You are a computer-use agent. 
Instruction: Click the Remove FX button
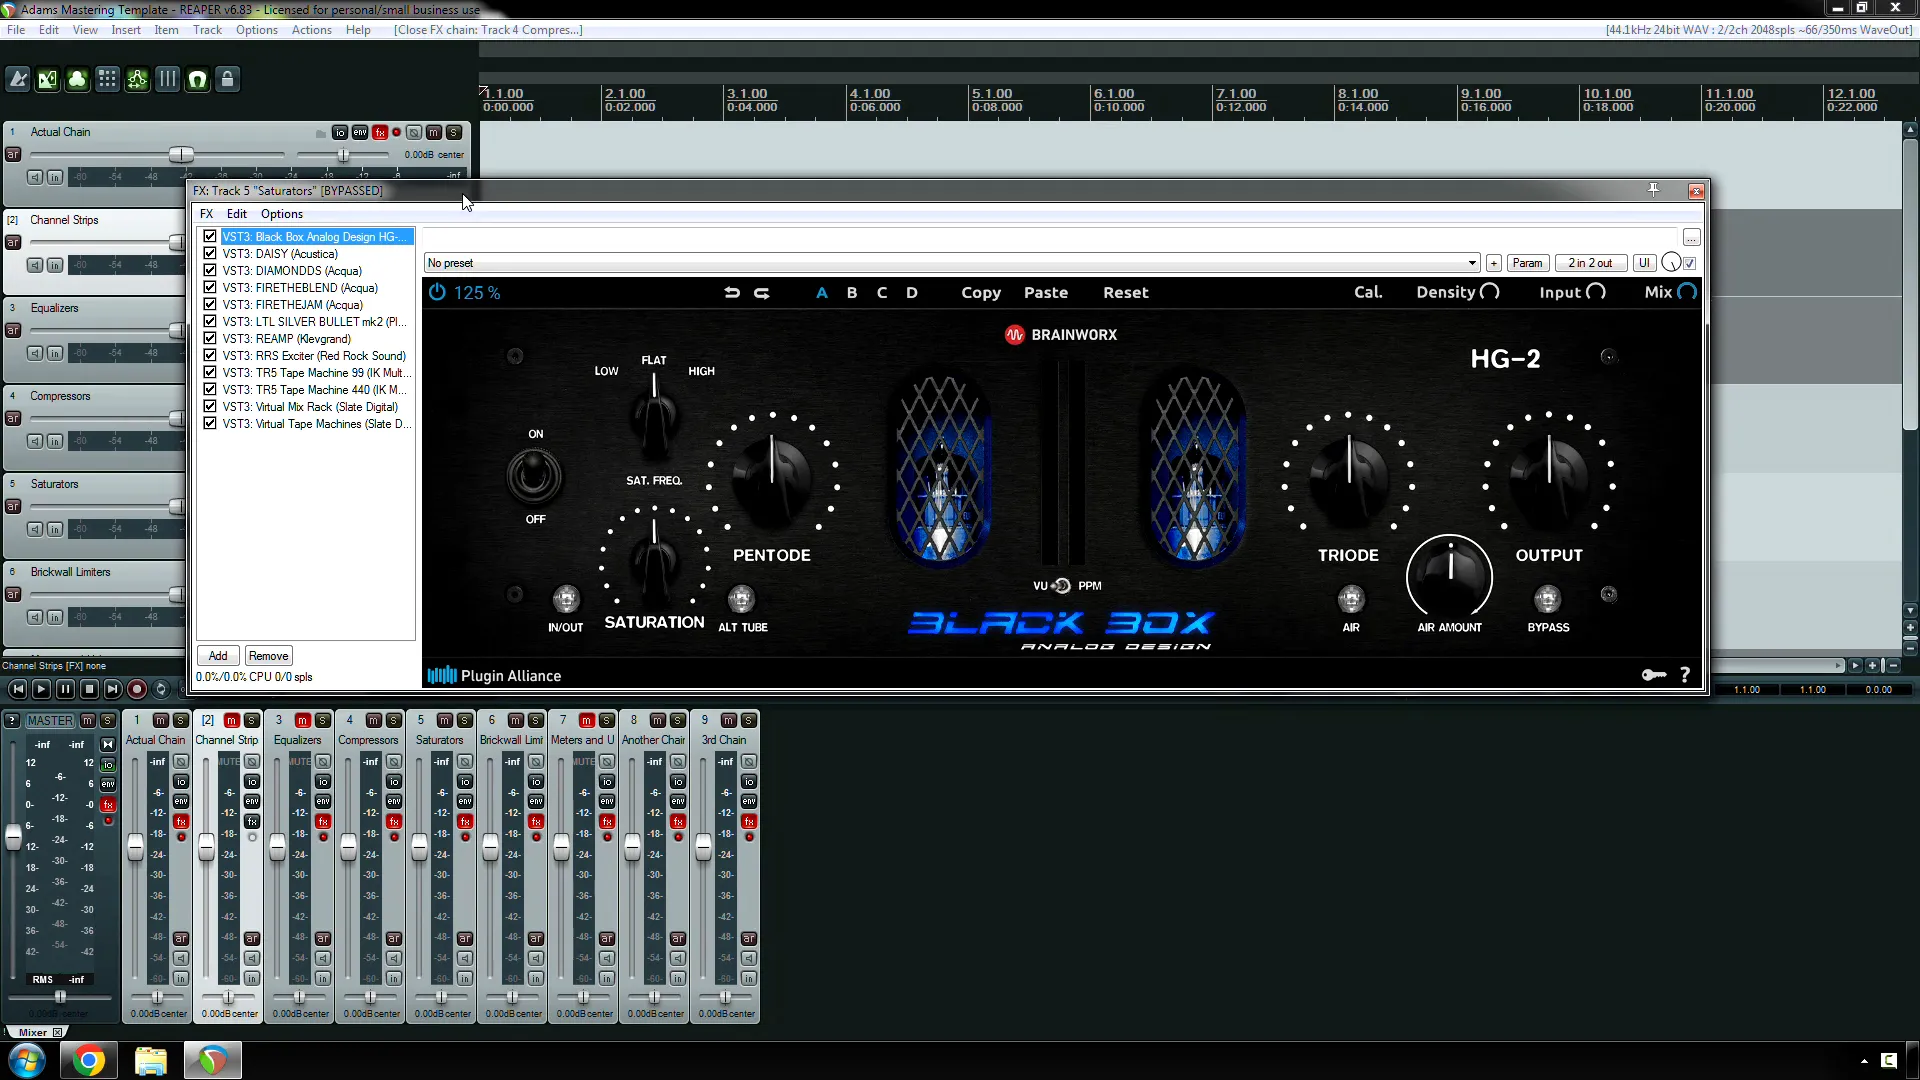click(268, 656)
